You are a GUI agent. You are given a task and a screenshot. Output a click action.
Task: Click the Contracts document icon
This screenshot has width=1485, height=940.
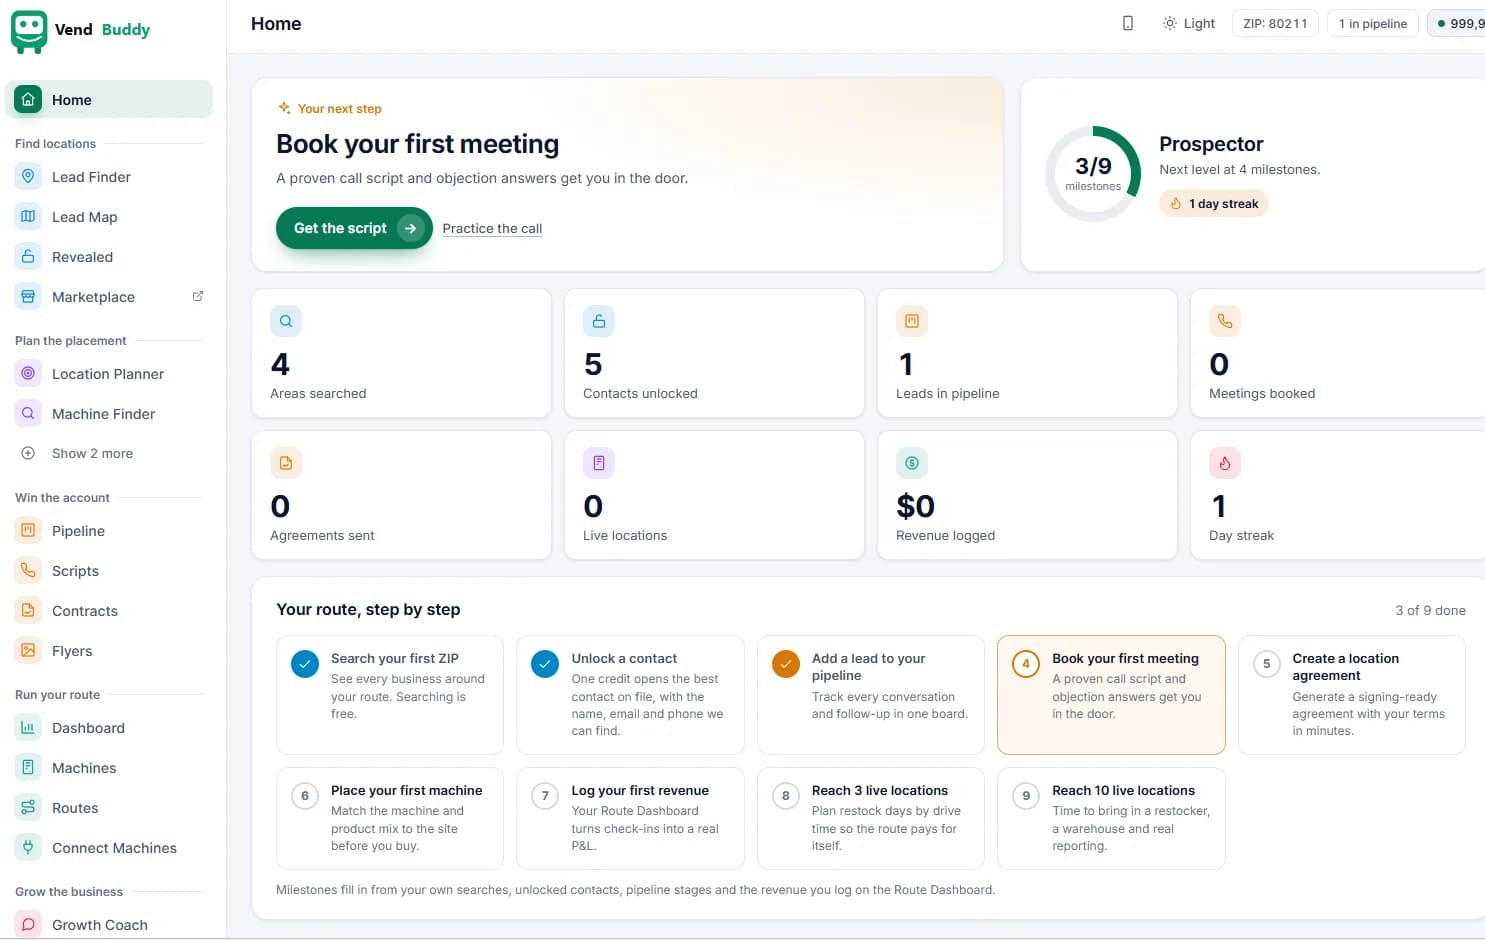pos(28,611)
